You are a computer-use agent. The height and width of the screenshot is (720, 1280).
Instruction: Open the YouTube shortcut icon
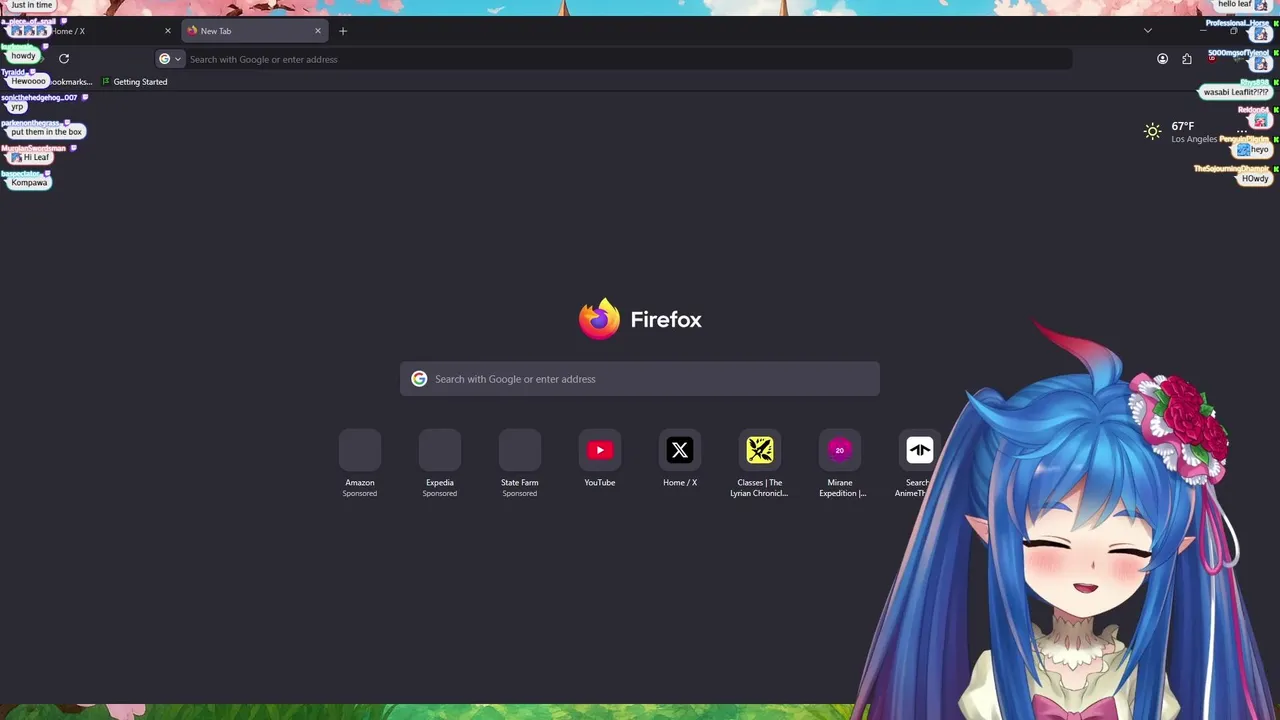tap(600, 450)
